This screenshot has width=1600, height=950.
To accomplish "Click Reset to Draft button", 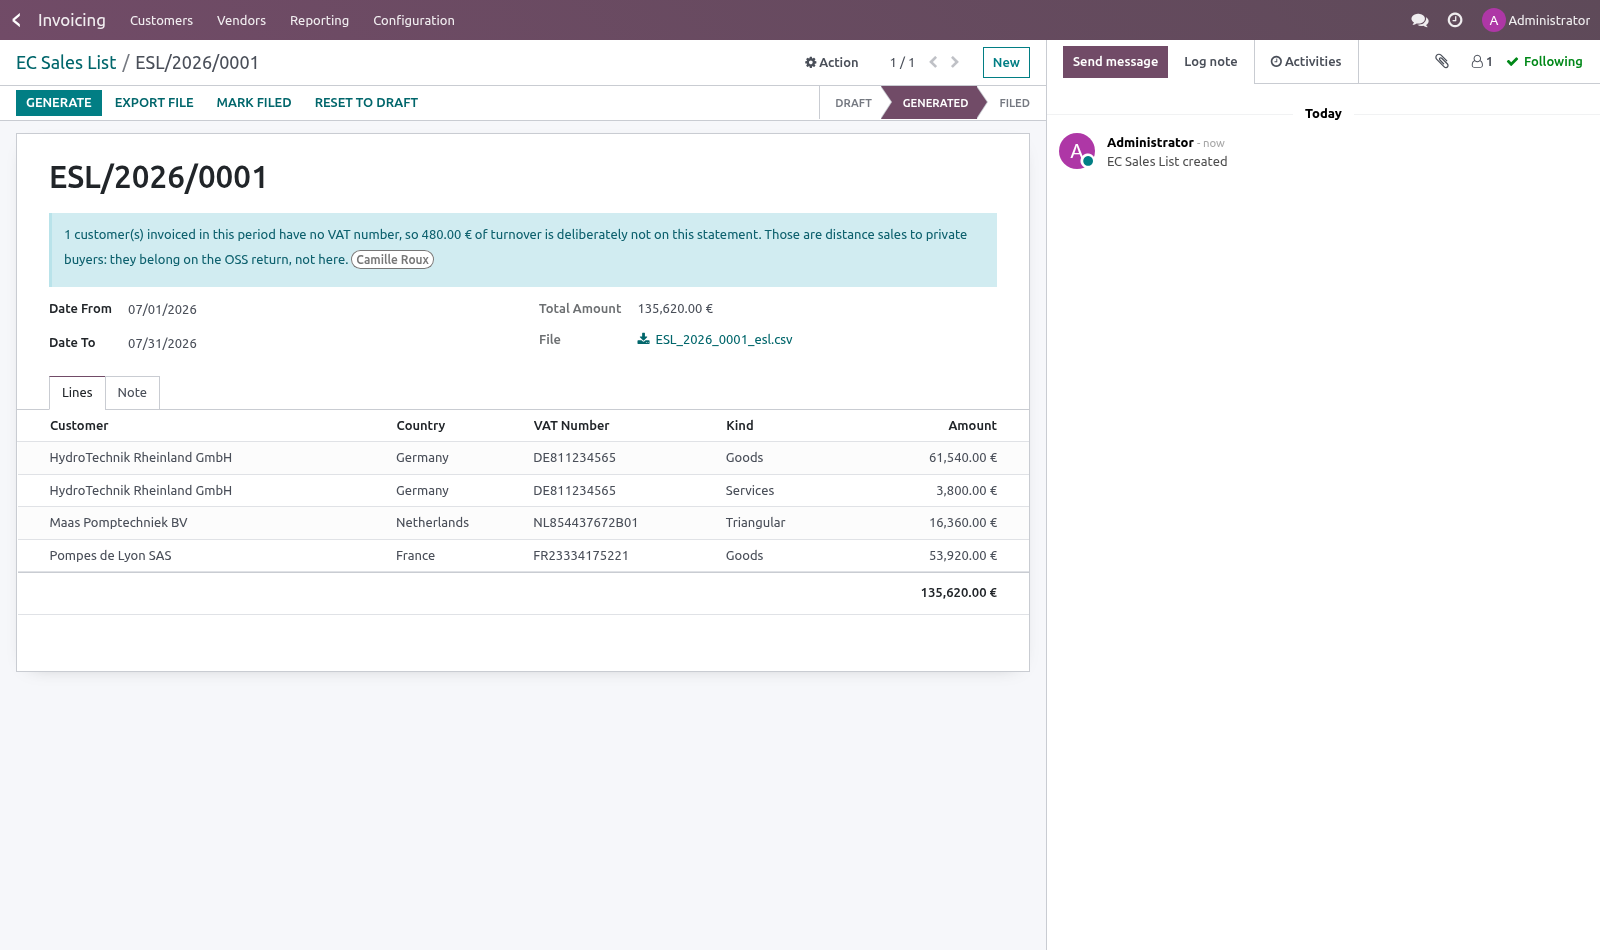I will [366, 103].
